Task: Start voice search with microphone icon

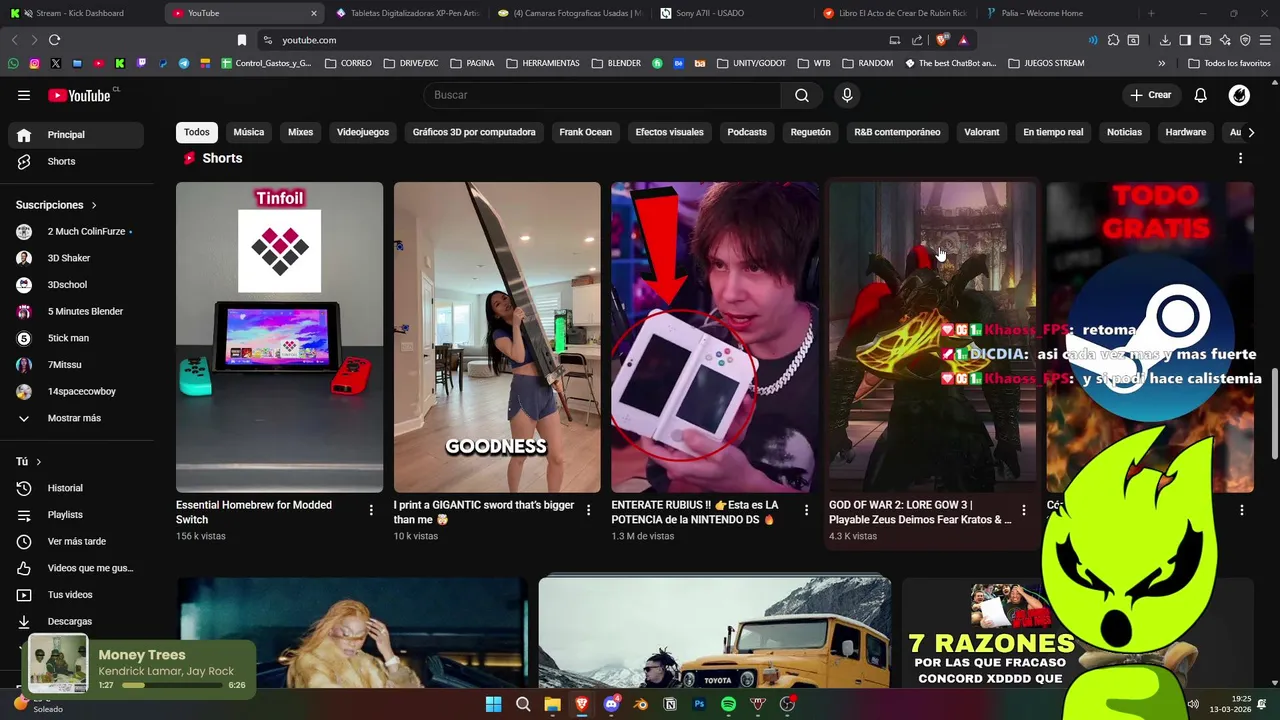Action: (x=847, y=95)
